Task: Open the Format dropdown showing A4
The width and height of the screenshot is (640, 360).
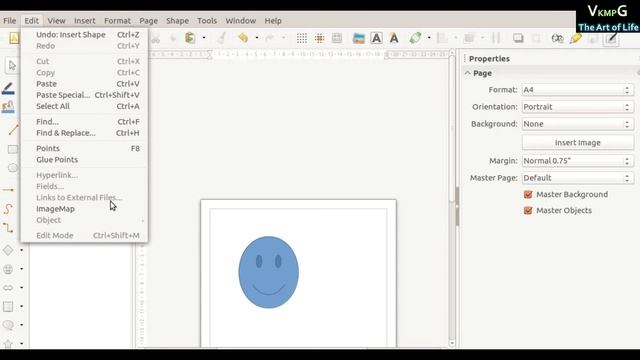Action: pyautogui.click(x=578, y=90)
